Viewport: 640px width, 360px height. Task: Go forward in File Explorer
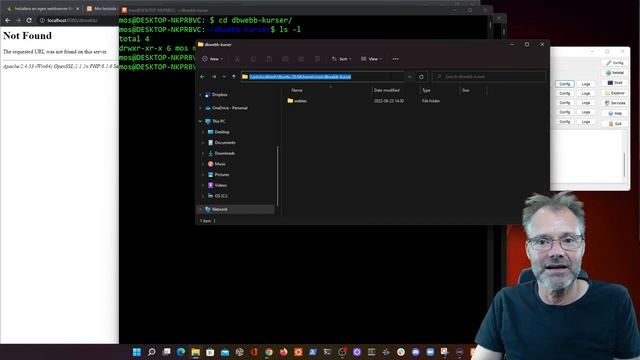(x=213, y=77)
